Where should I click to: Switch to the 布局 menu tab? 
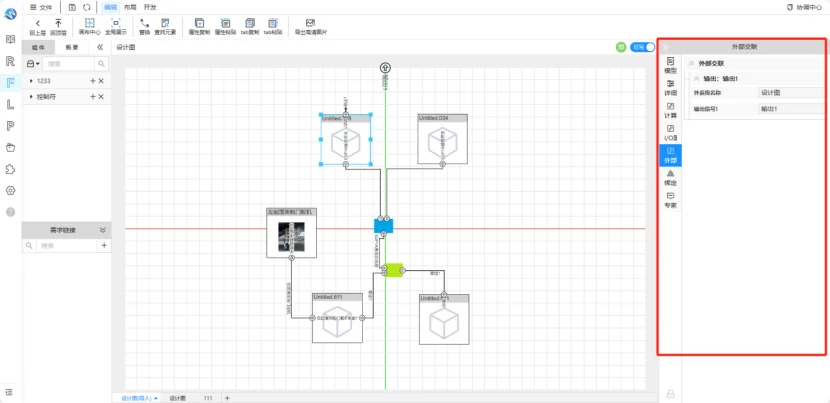coord(129,7)
